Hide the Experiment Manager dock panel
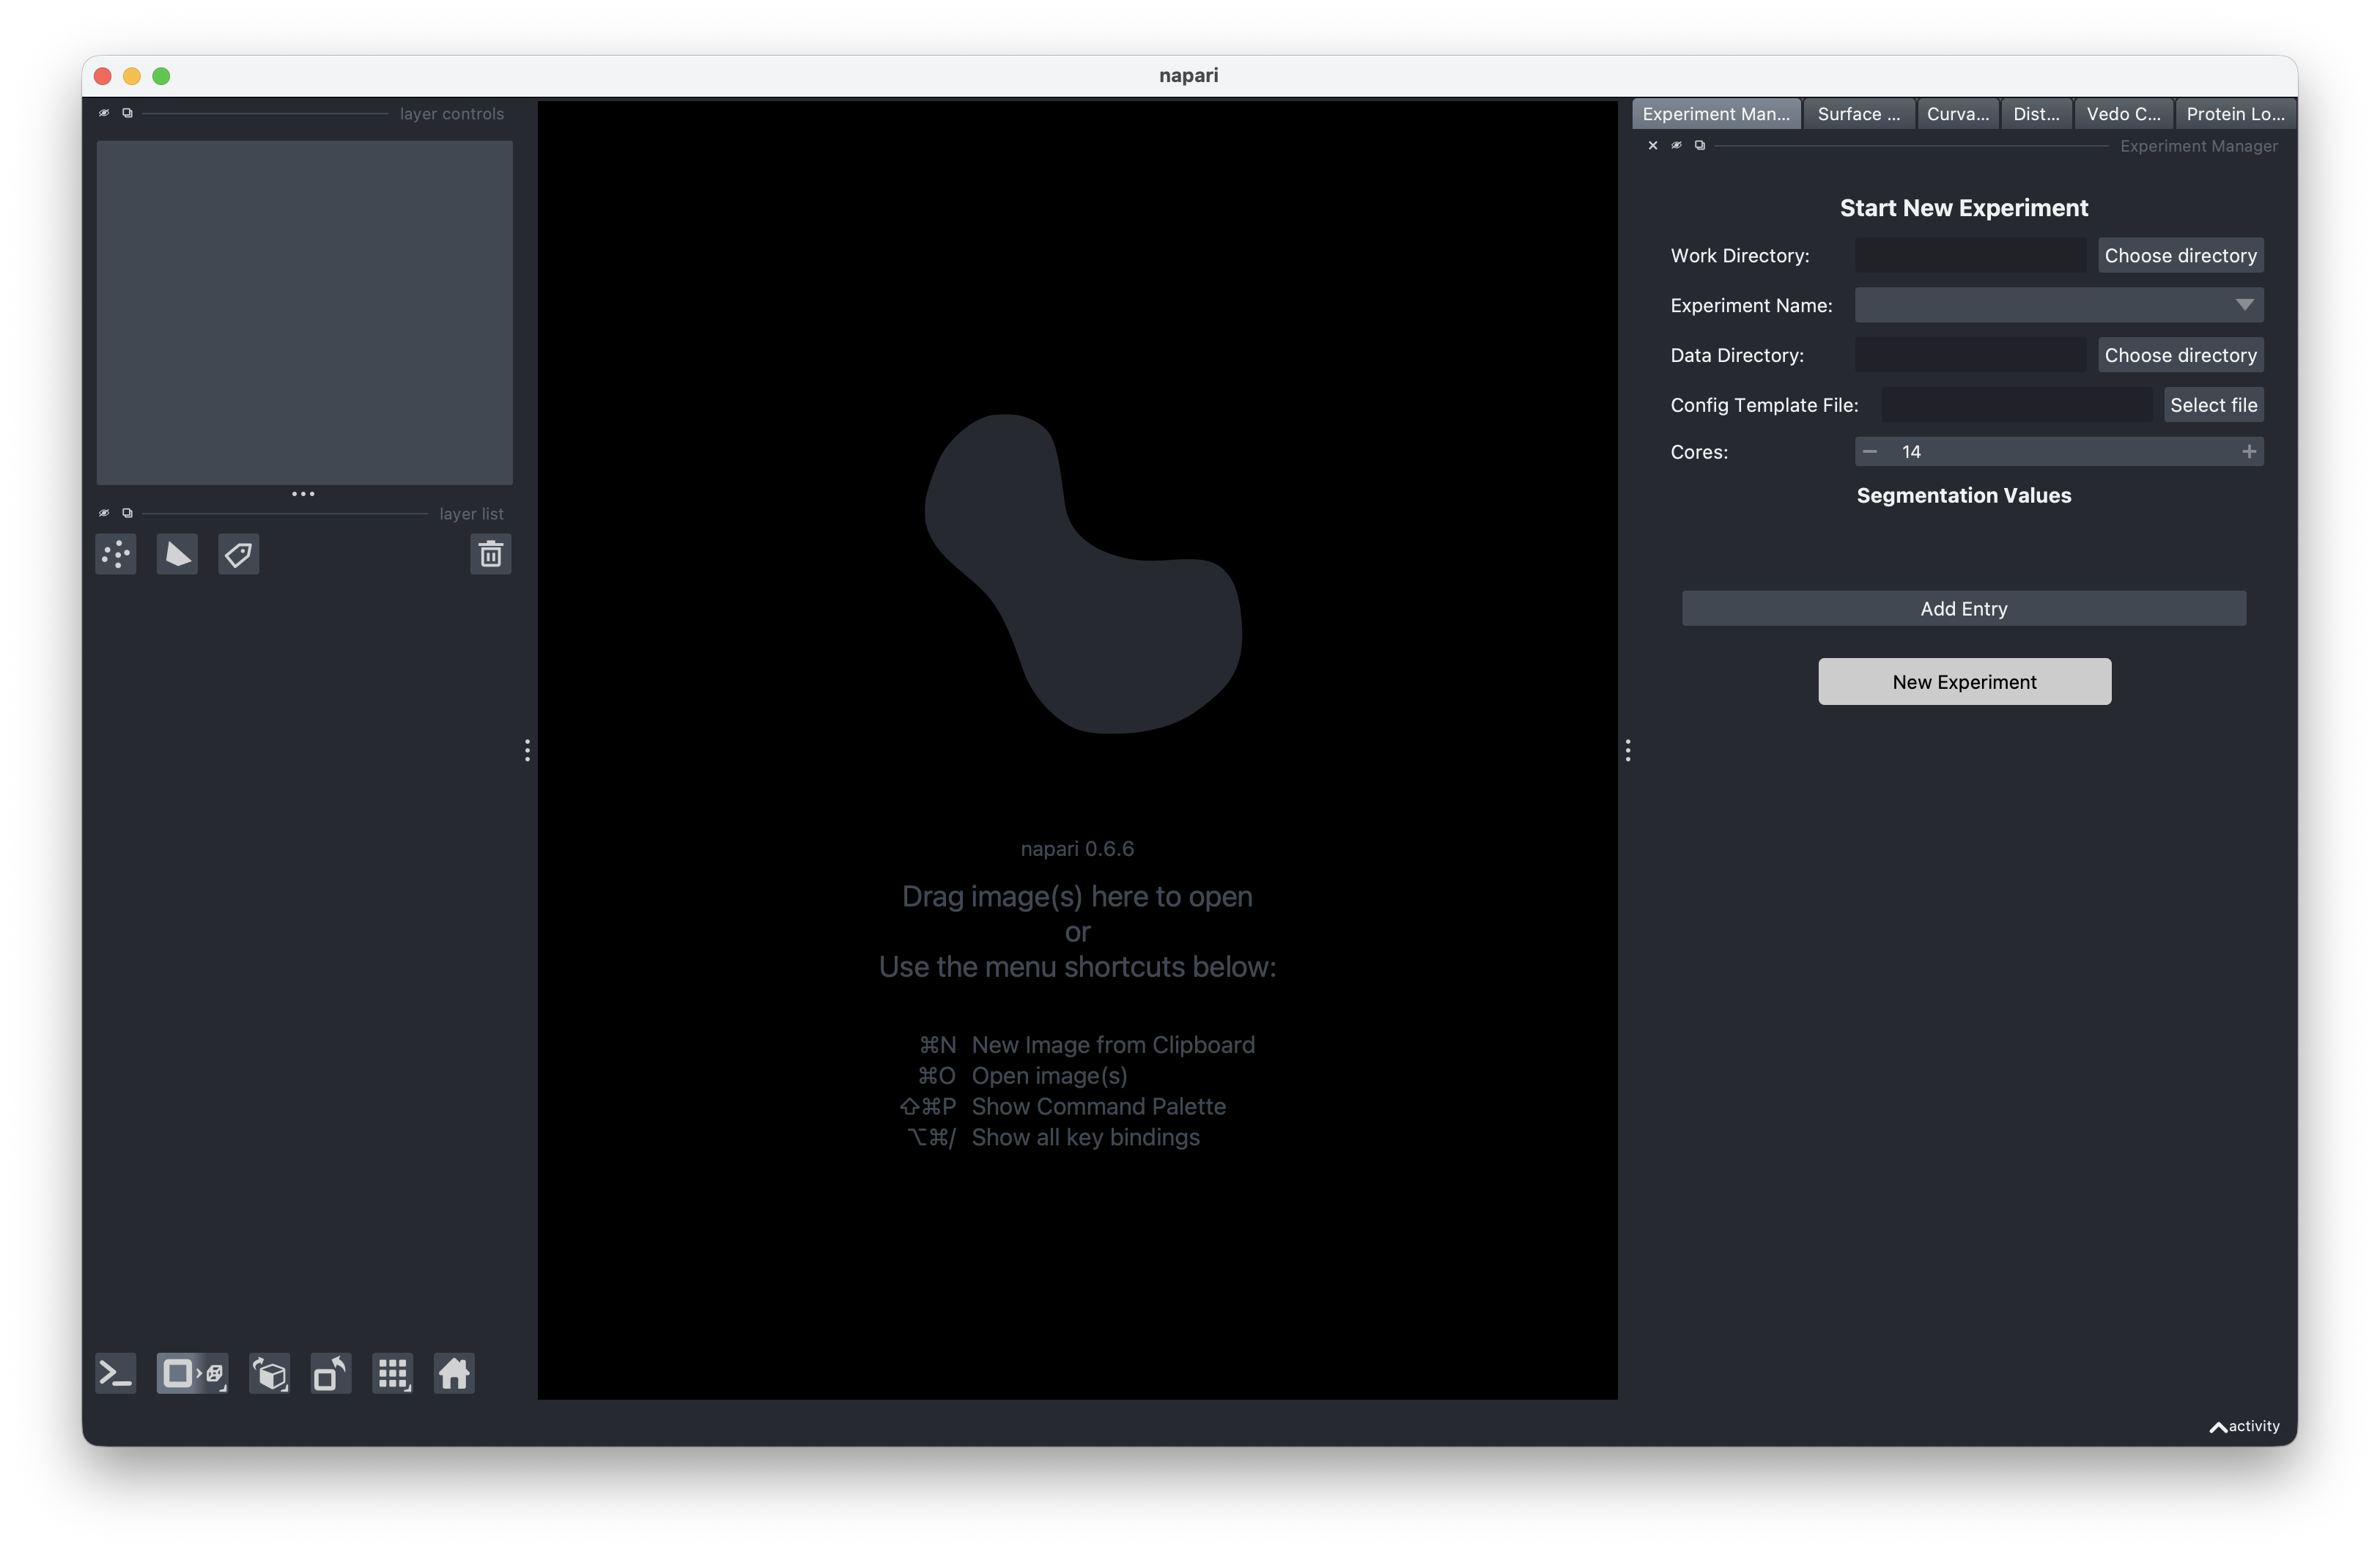Image resolution: width=2380 pixels, height=1555 pixels. (1676, 145)
